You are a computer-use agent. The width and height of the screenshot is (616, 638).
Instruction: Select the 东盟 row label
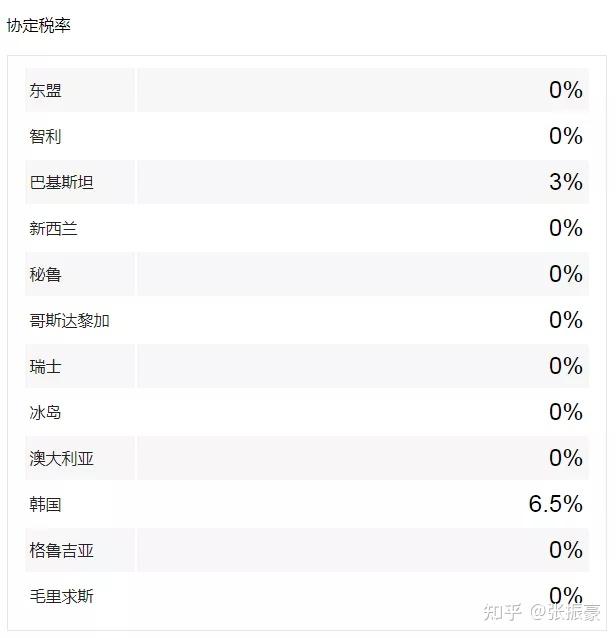pos(46,91)
